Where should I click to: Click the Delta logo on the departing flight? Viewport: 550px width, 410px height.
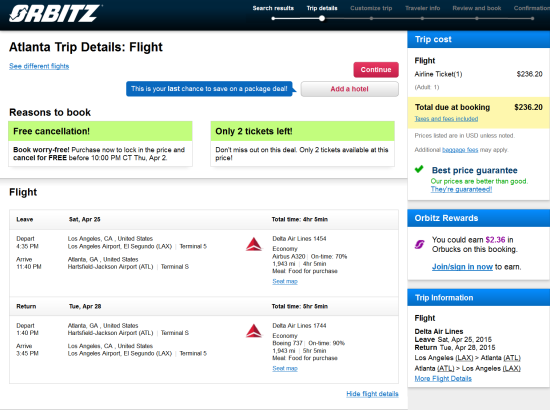[254, 244]
